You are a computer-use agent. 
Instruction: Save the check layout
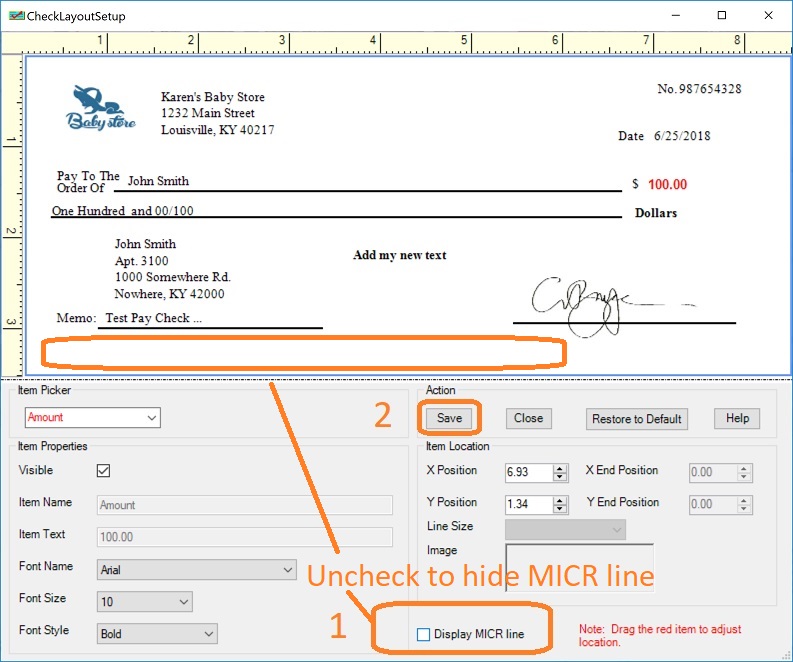tap(449, 418)
